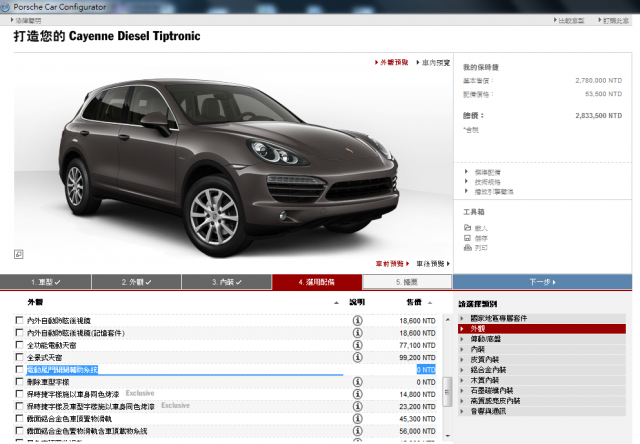Click the highlighted 電動尾門 option text

(62, 370)
